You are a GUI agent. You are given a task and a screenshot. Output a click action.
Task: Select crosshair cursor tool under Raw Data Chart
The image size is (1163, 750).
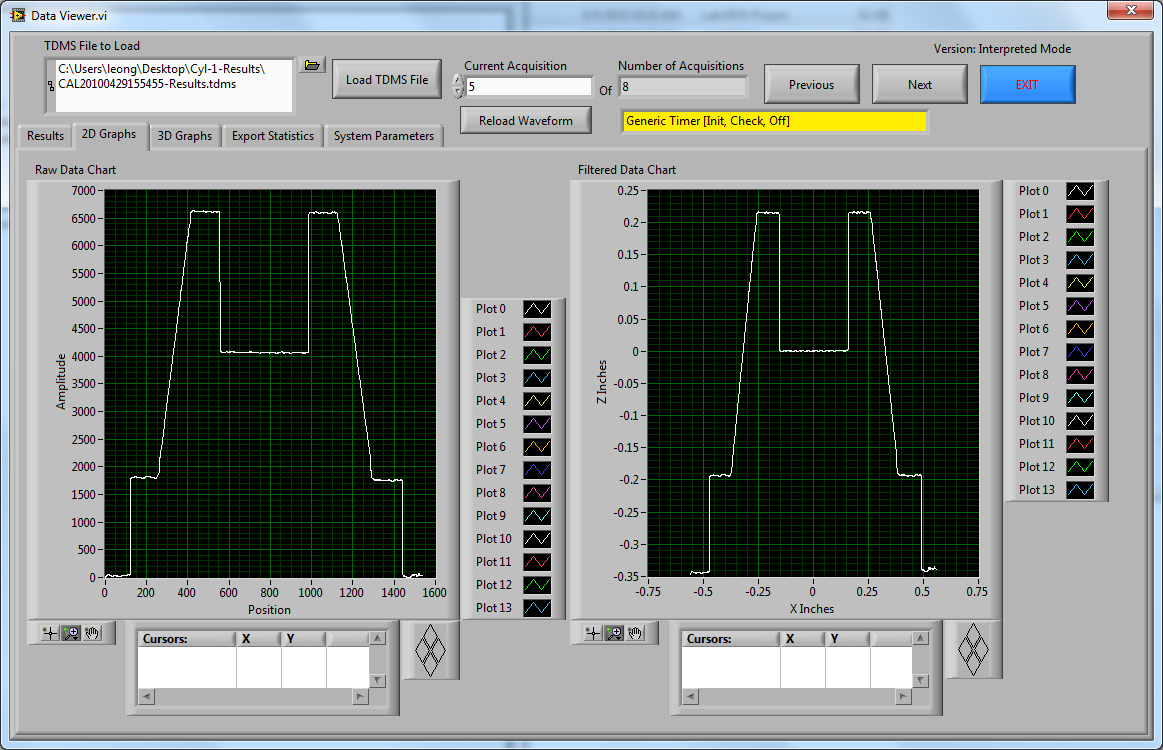(x=50, y=633)
